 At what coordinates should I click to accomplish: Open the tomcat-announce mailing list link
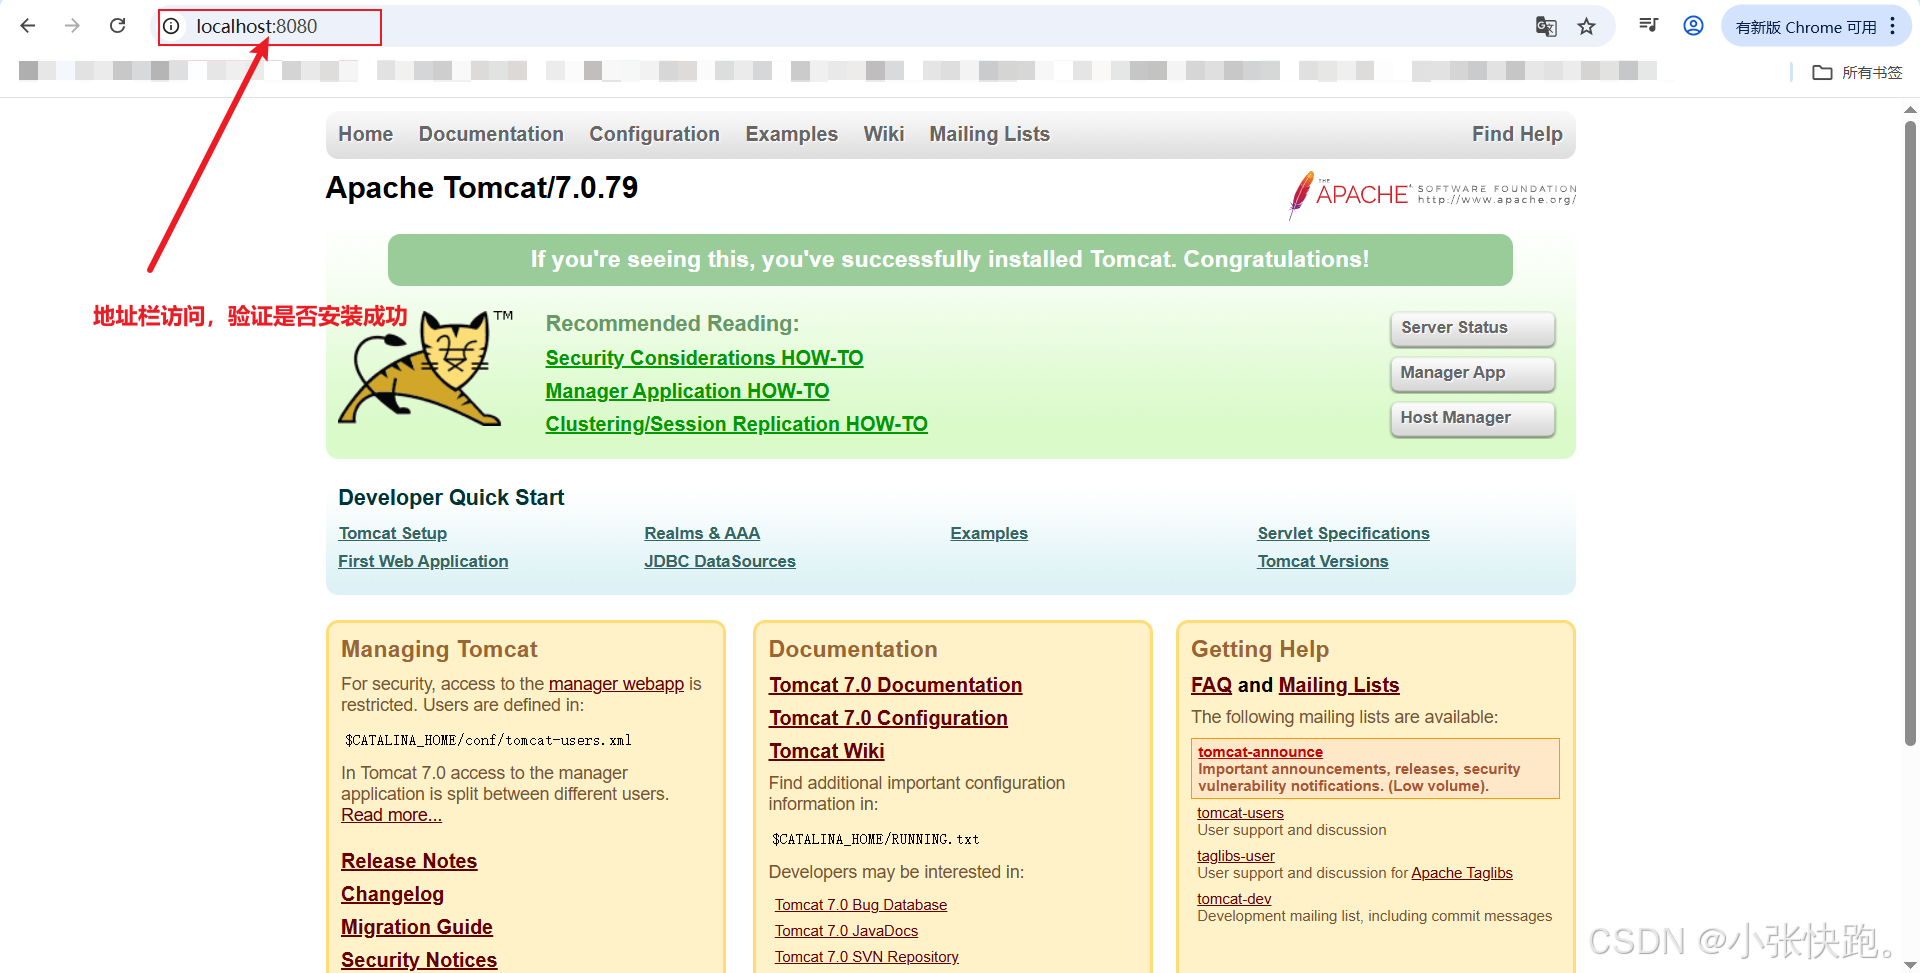point(1260,752)
